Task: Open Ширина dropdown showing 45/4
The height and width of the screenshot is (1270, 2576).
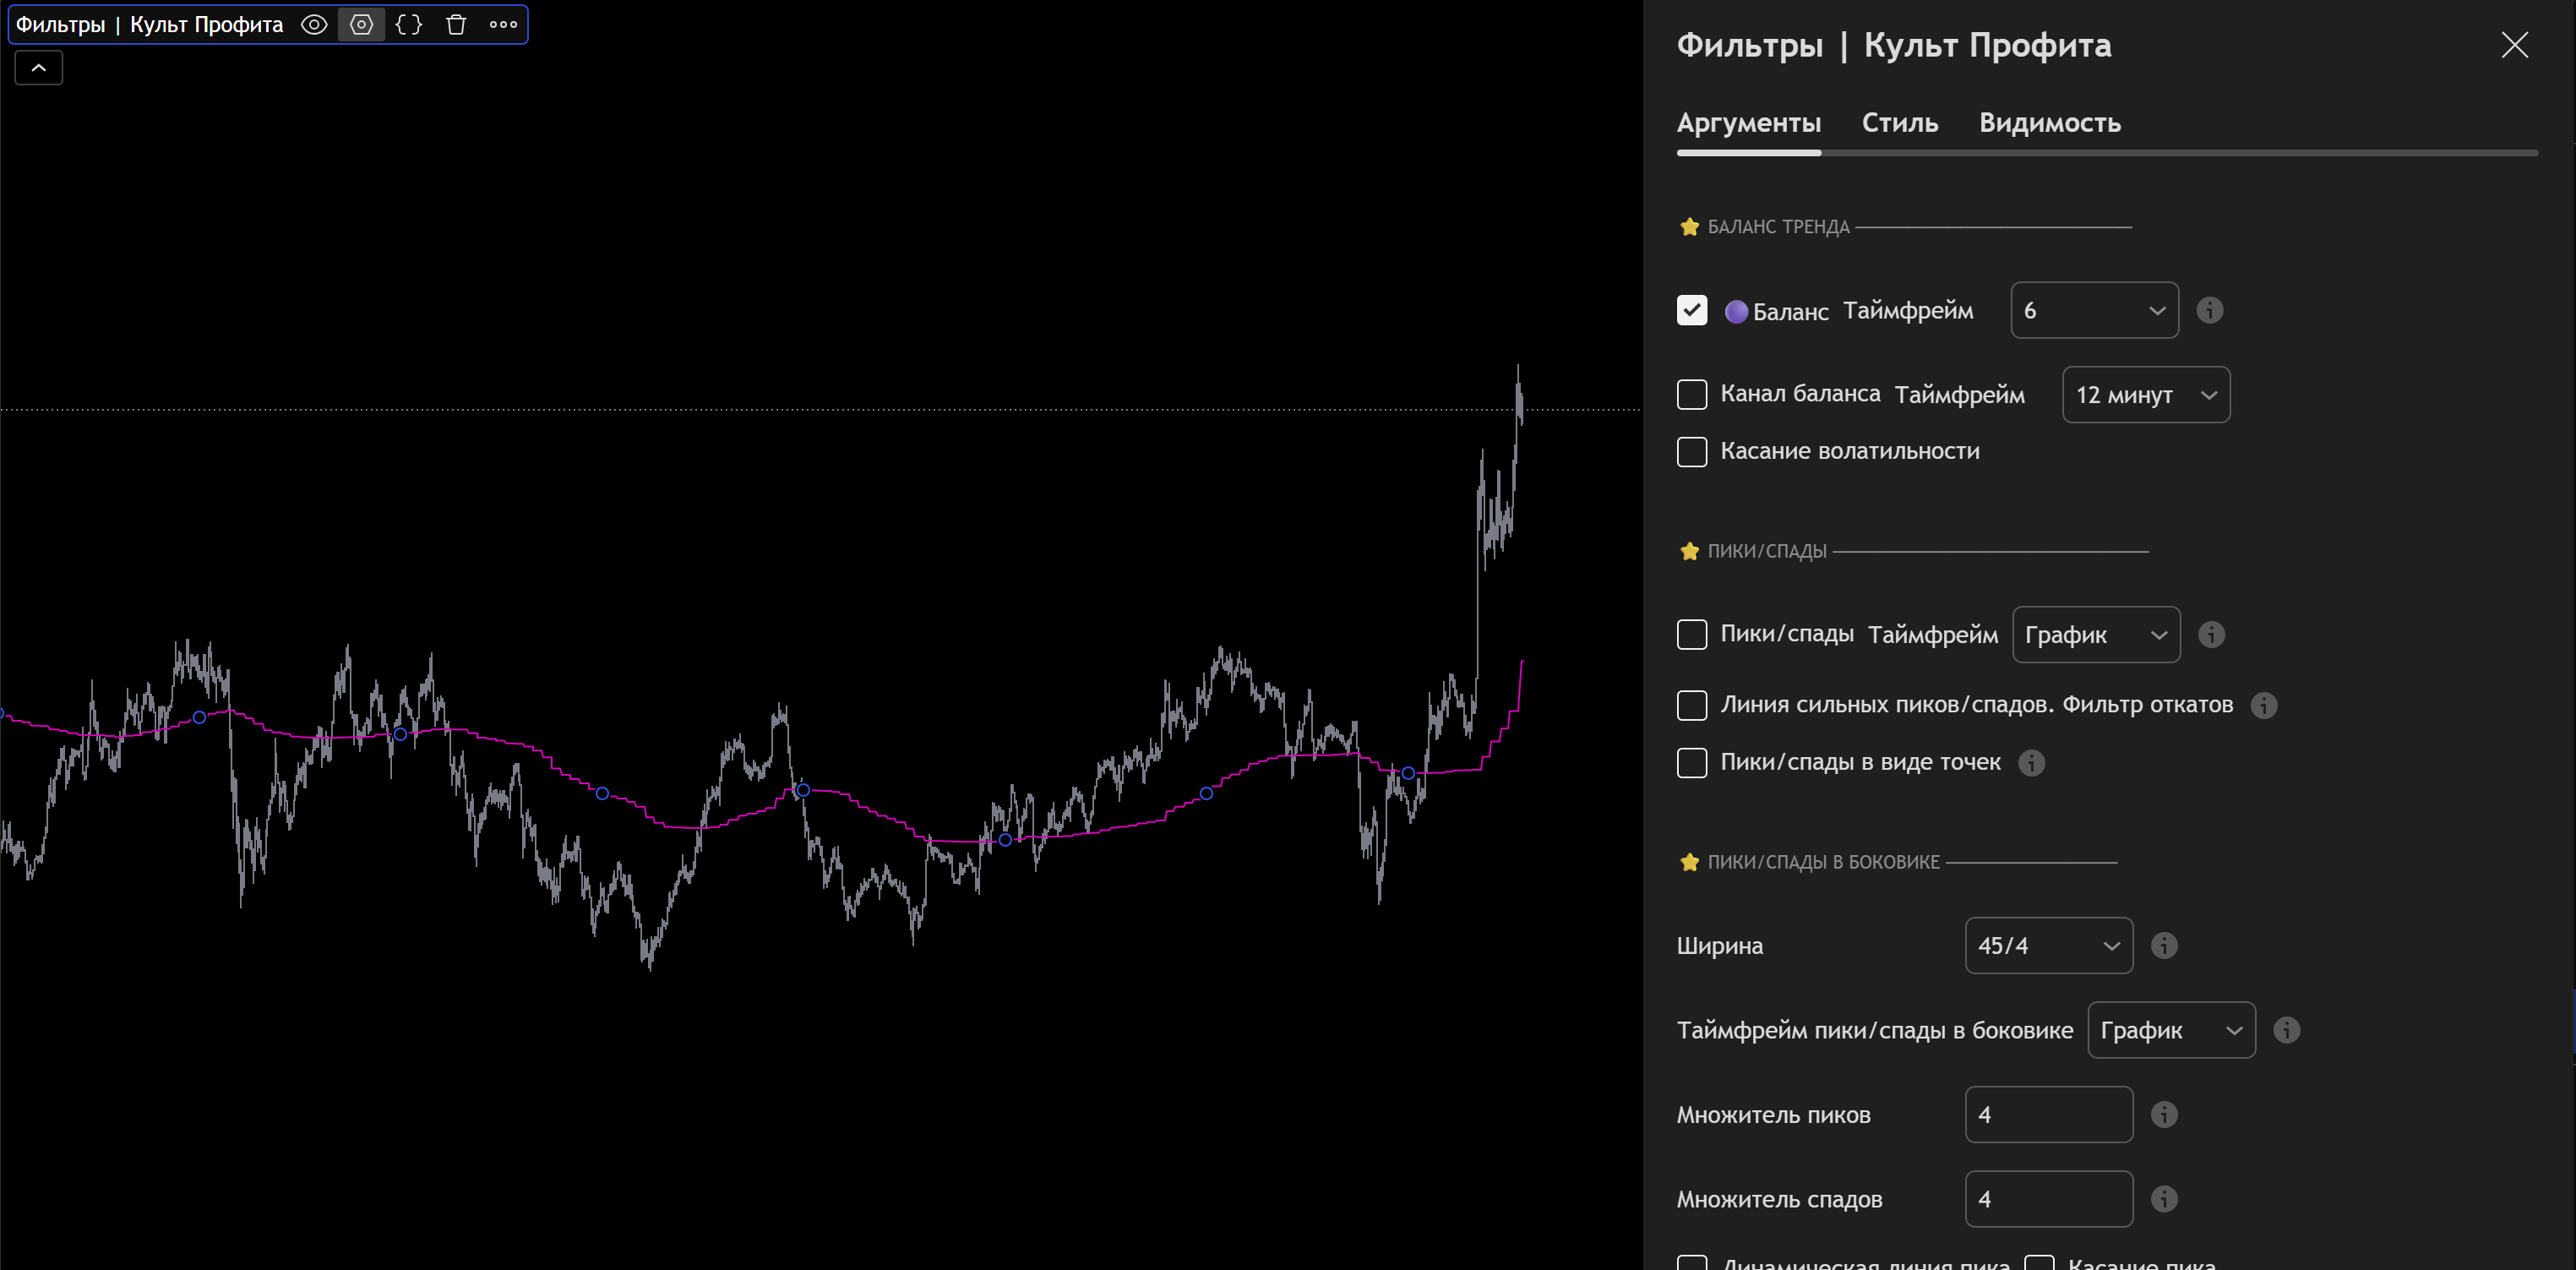Action: click(x=2048, y=946)
